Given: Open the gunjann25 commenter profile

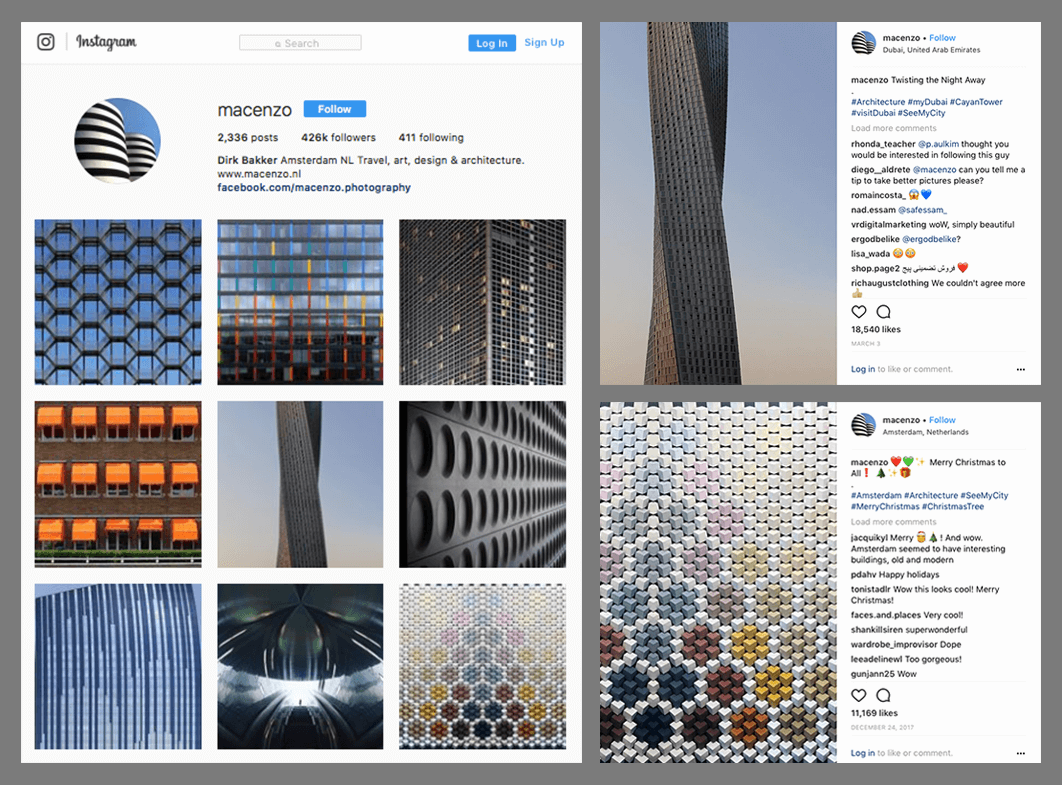Looking at the screenshot, I should pos(873,674).
